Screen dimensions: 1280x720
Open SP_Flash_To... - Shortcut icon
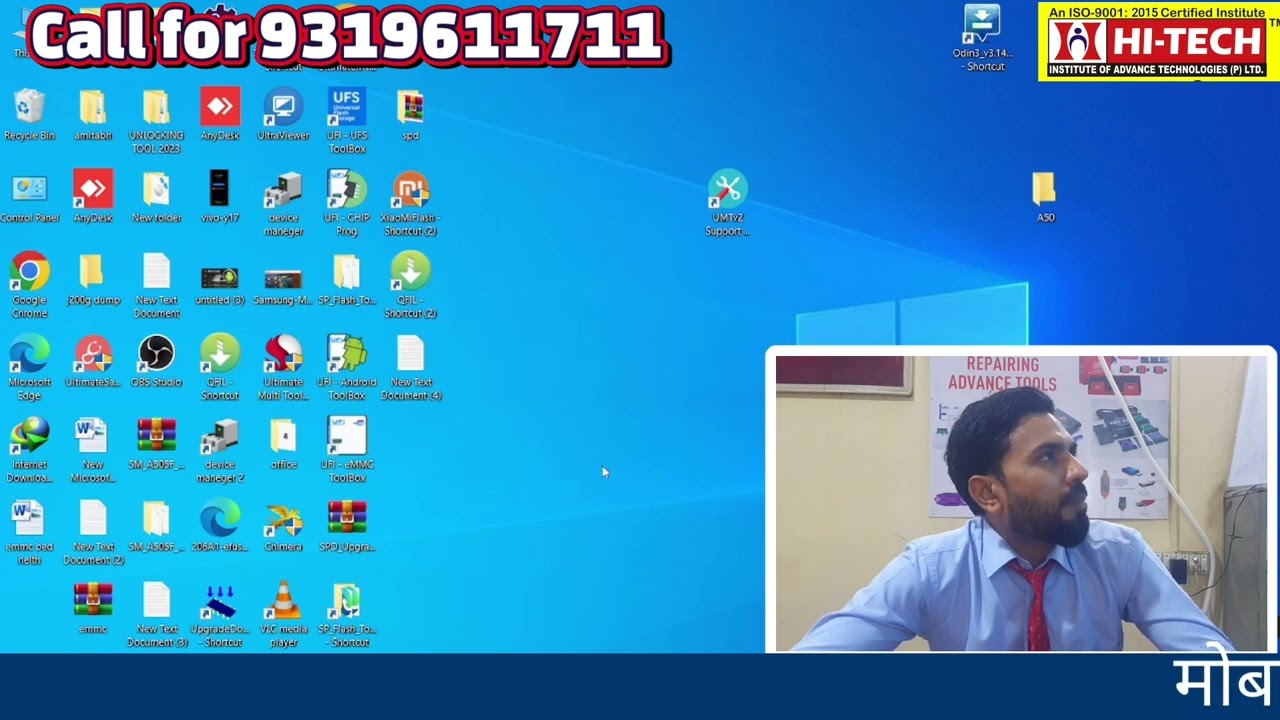(x=347, y=613)
